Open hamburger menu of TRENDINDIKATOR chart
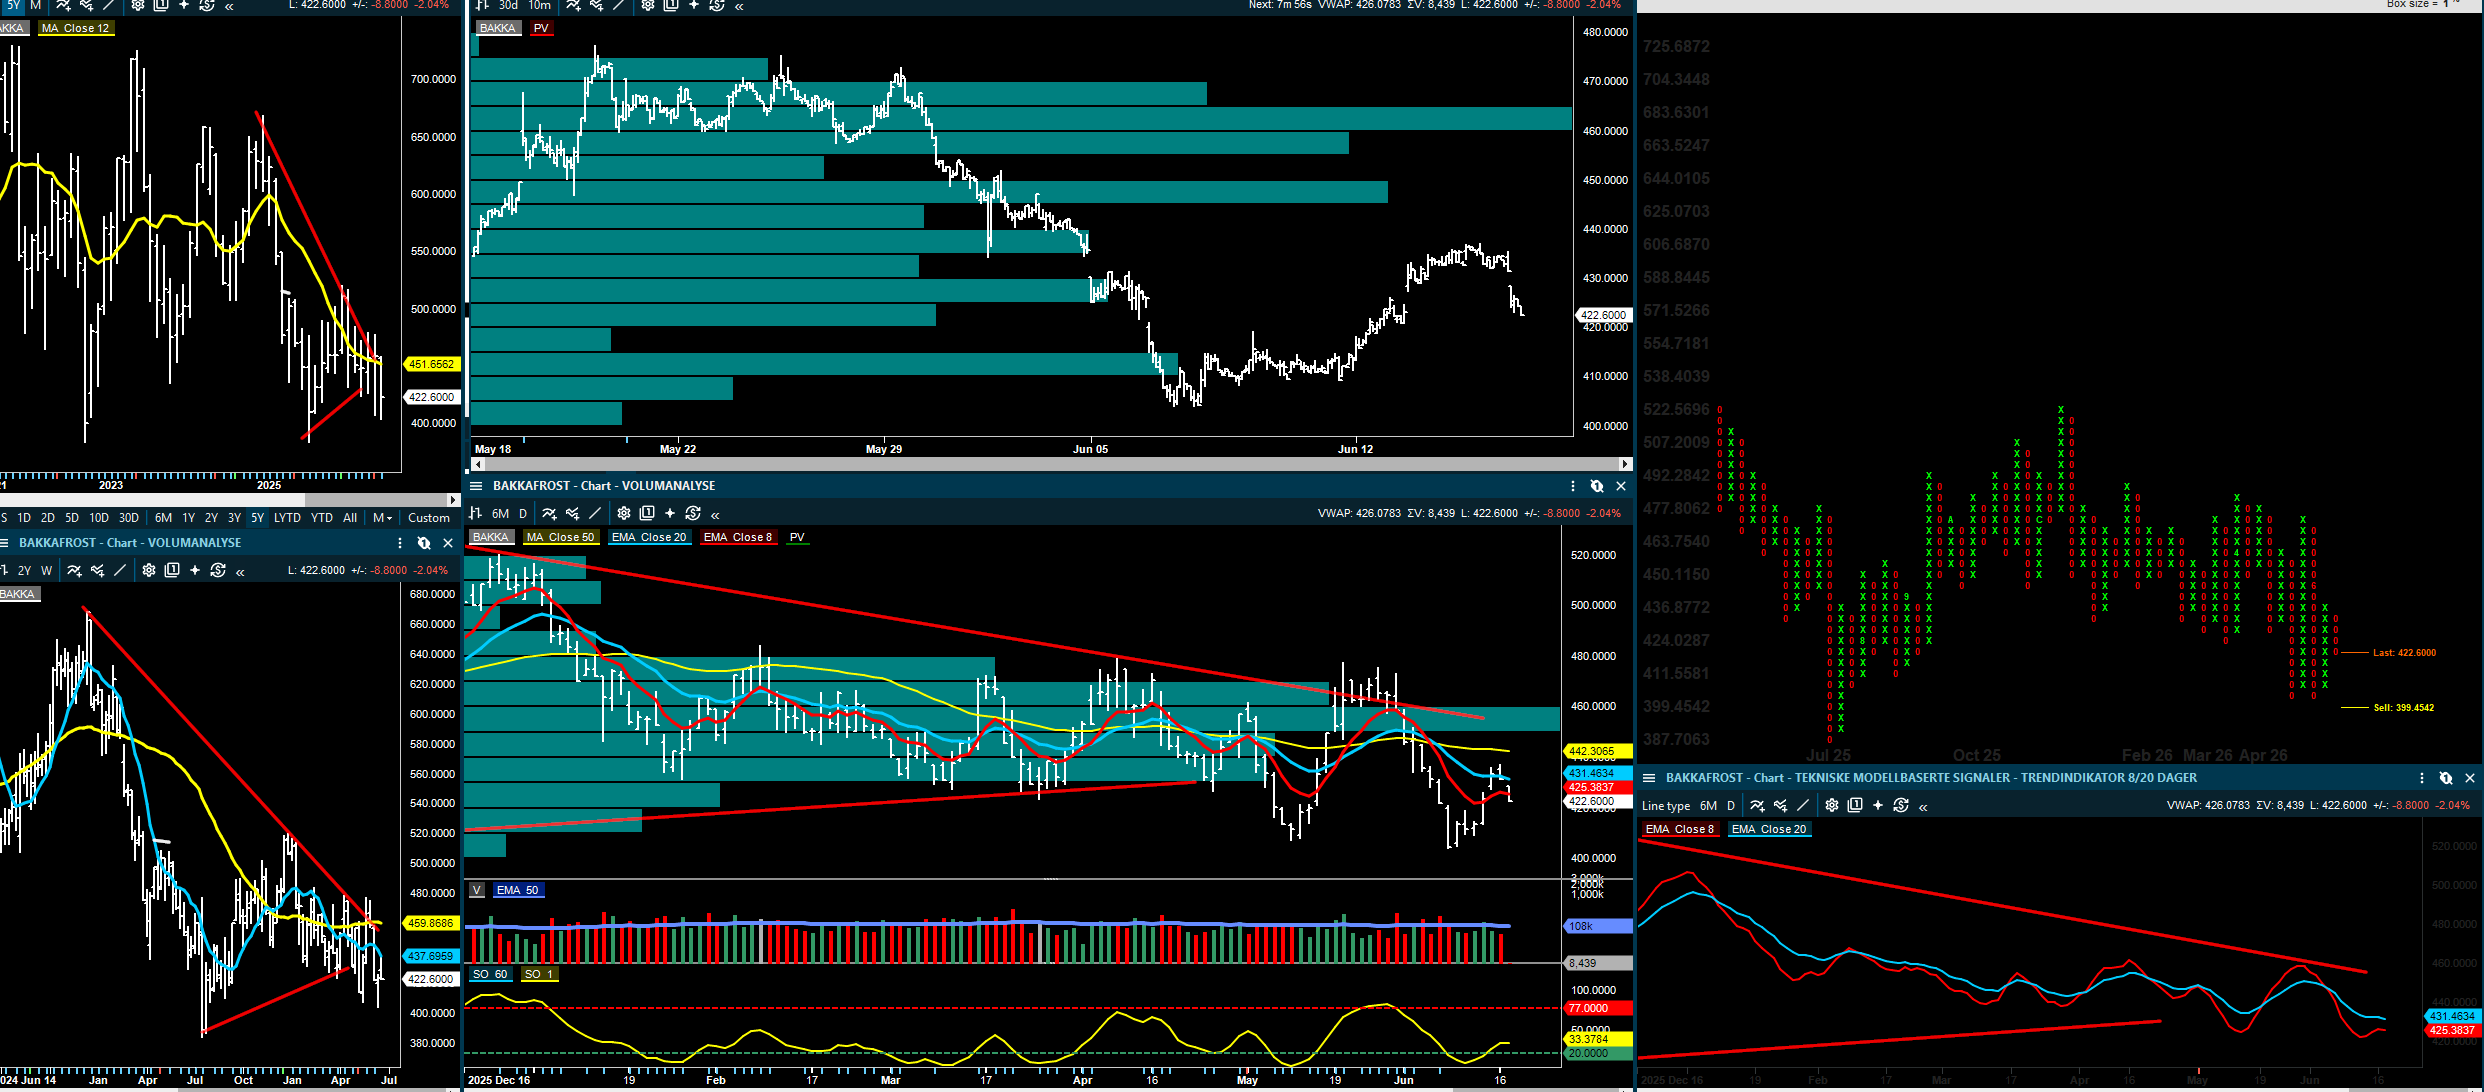 [x=1649, y=778]
